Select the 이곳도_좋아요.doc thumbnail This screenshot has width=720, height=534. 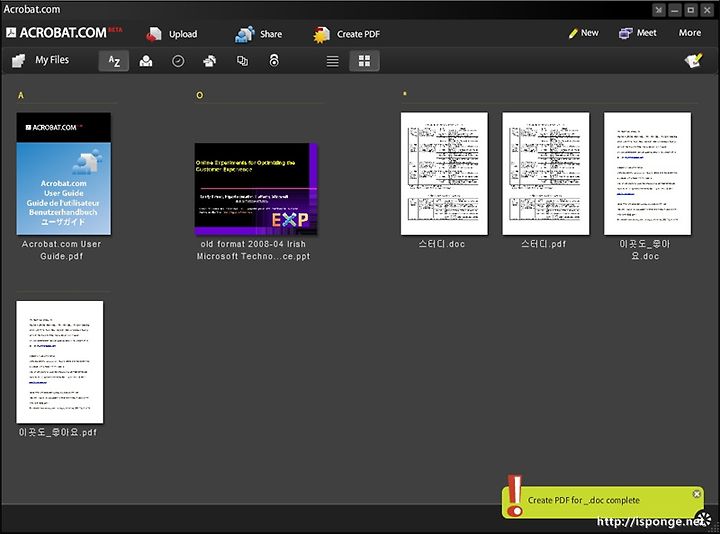pos(647,174)
